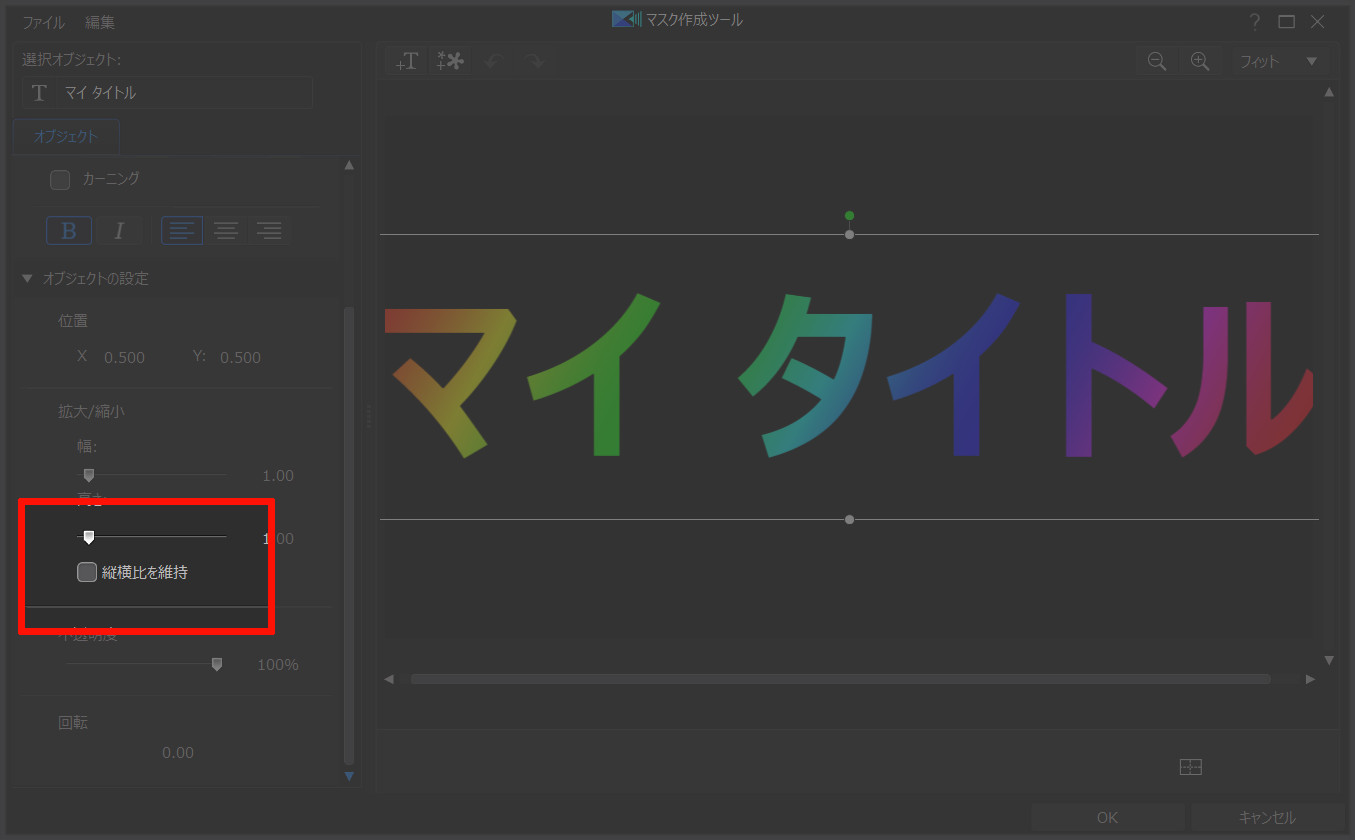Click the キャンセル button
Screen dimensions: 1355x840
tap(1267, 817)
